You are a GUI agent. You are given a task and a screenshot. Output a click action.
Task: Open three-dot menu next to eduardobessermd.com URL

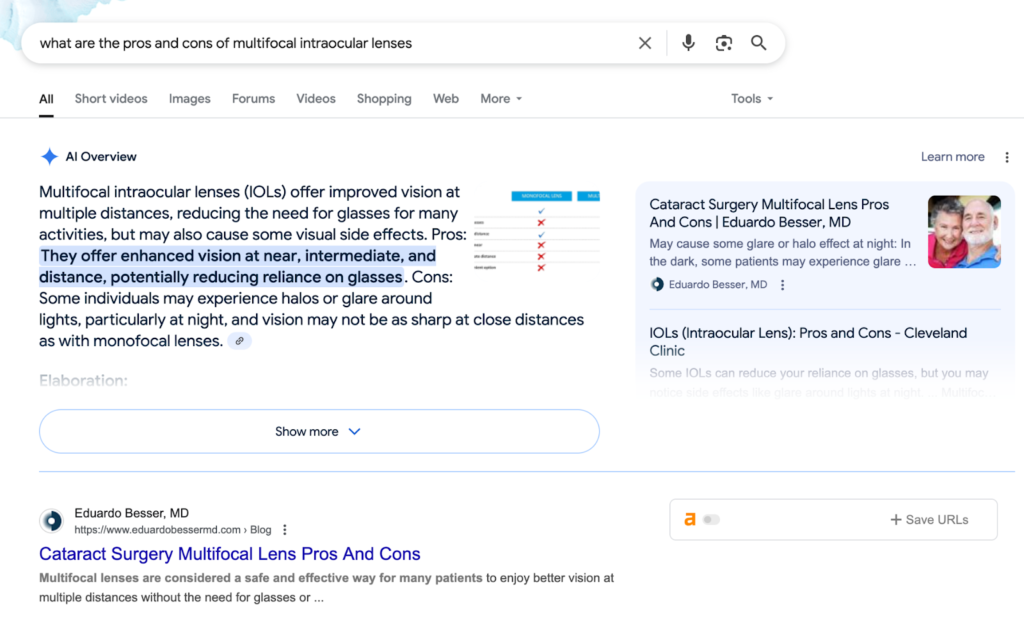[285, 530]
